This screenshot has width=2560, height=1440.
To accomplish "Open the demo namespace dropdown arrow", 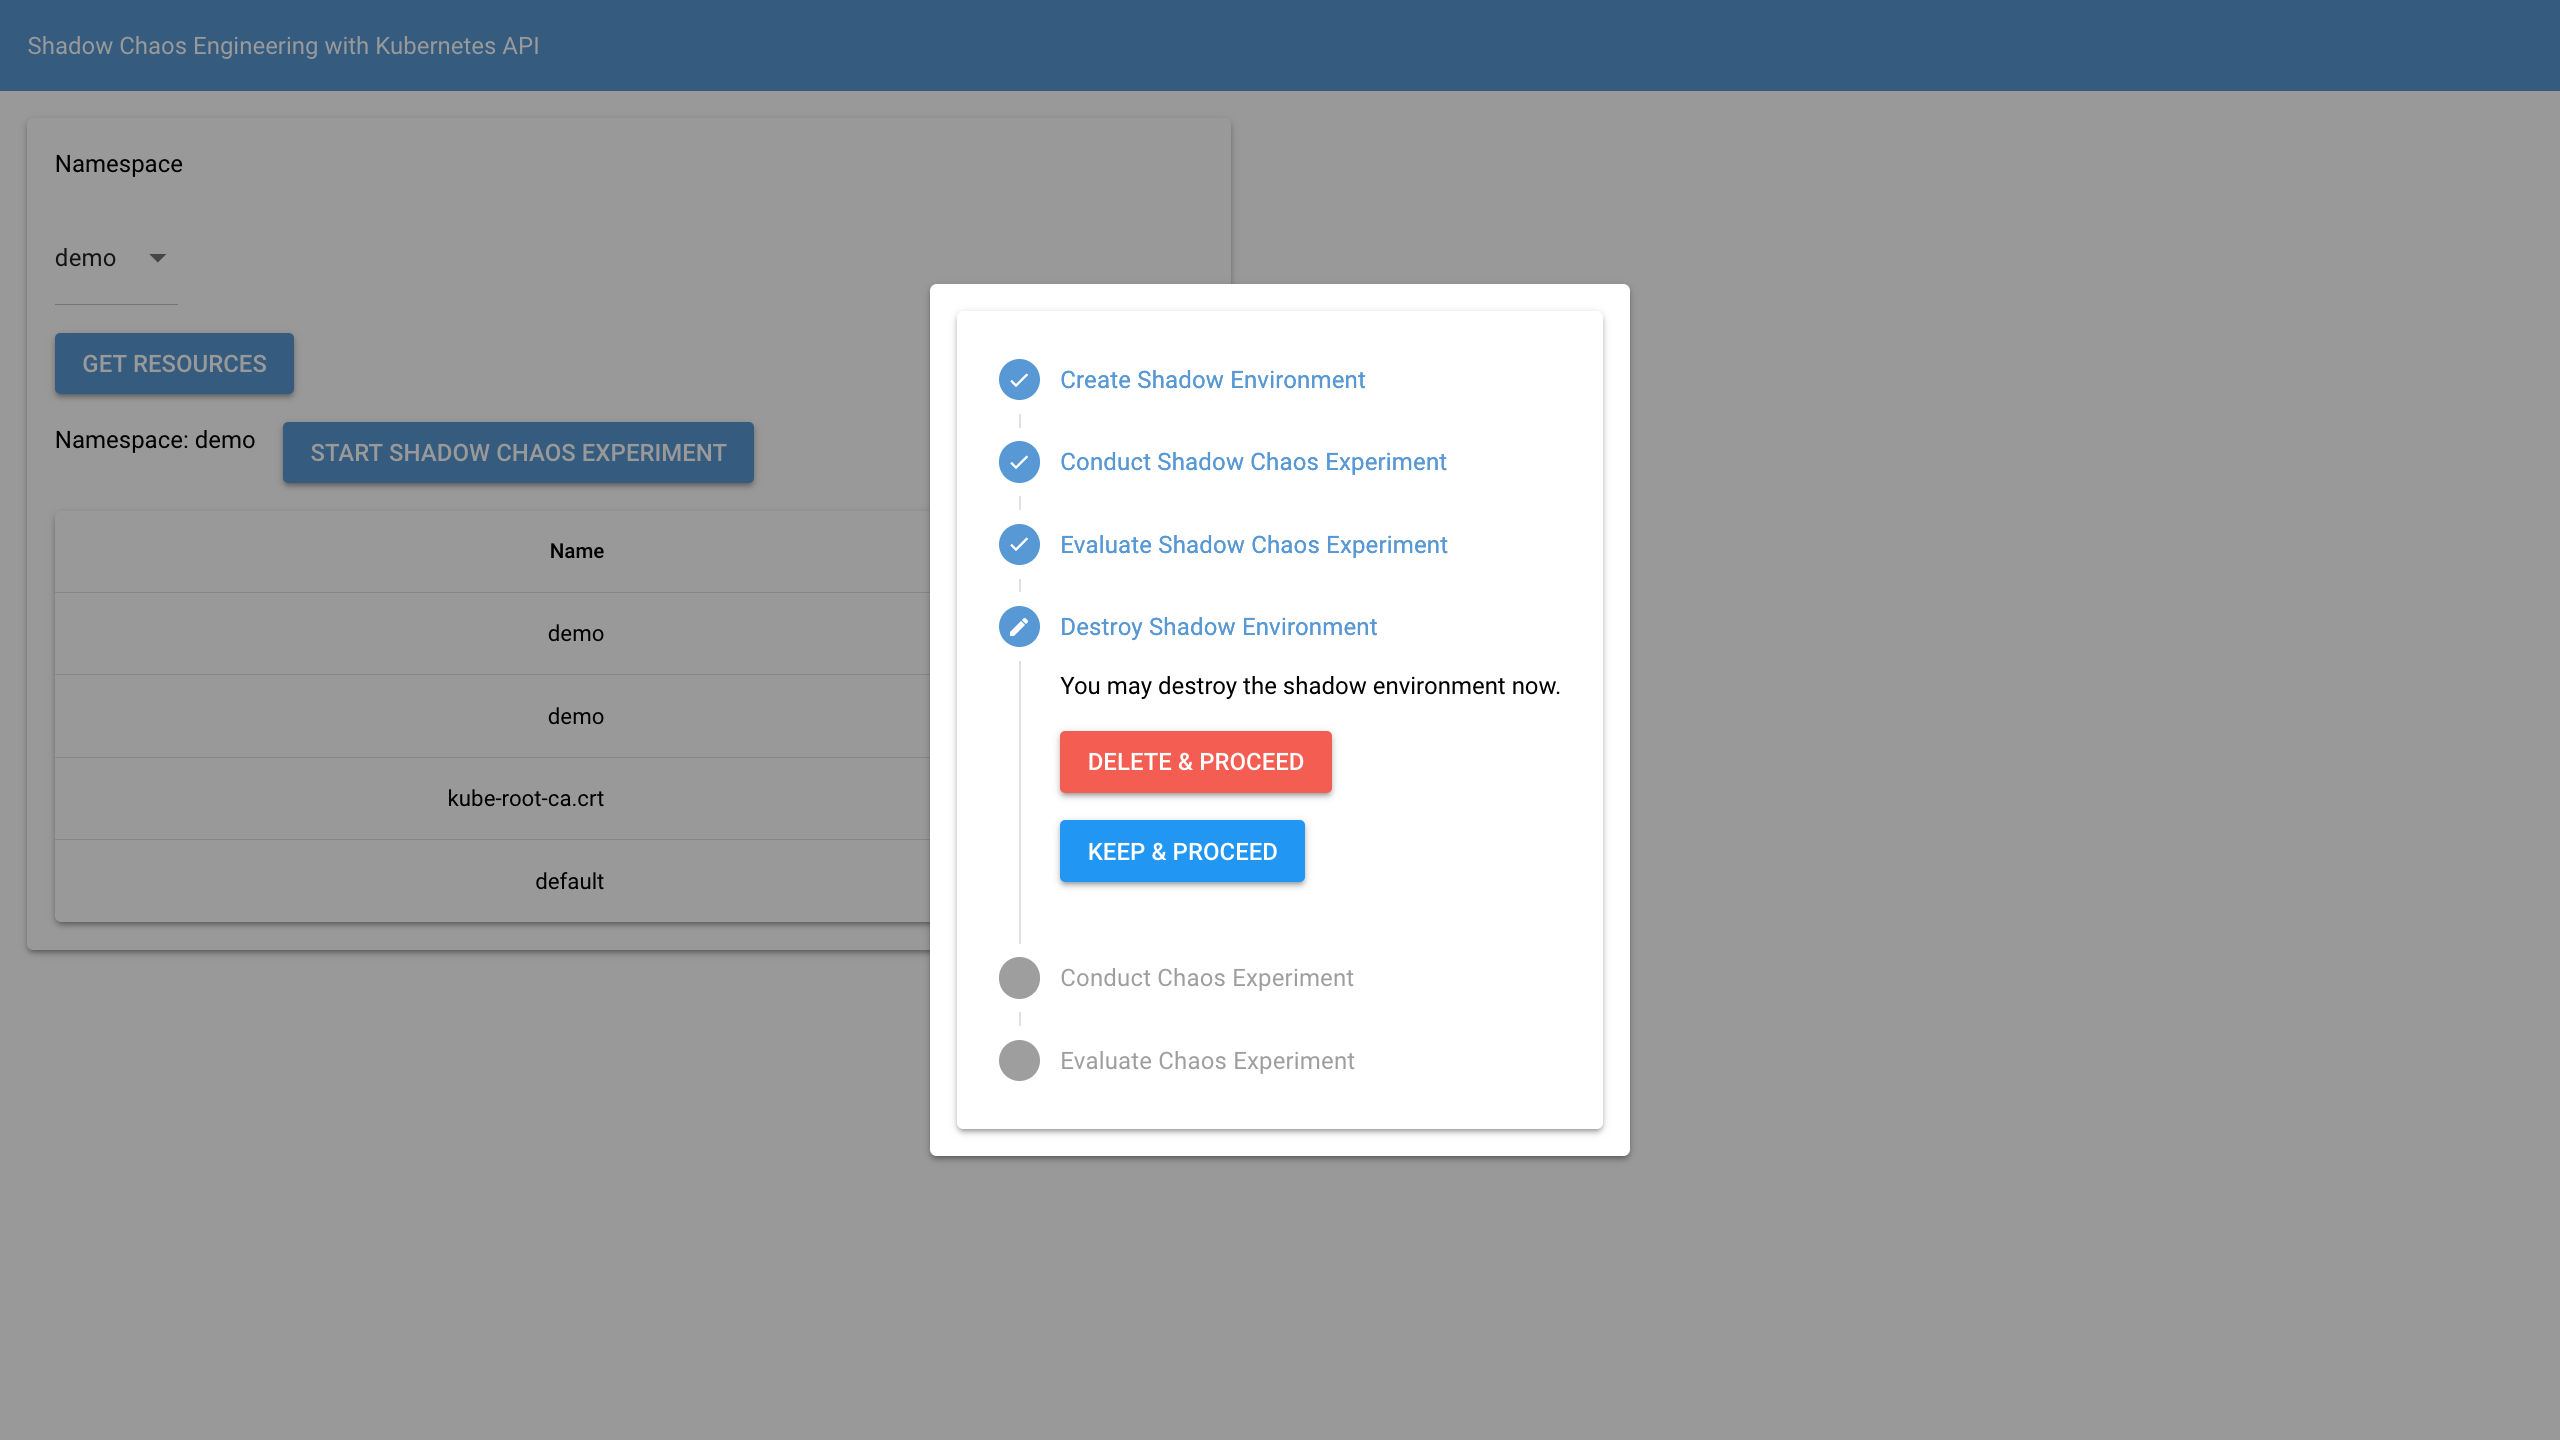I will (x=157, y=258).
